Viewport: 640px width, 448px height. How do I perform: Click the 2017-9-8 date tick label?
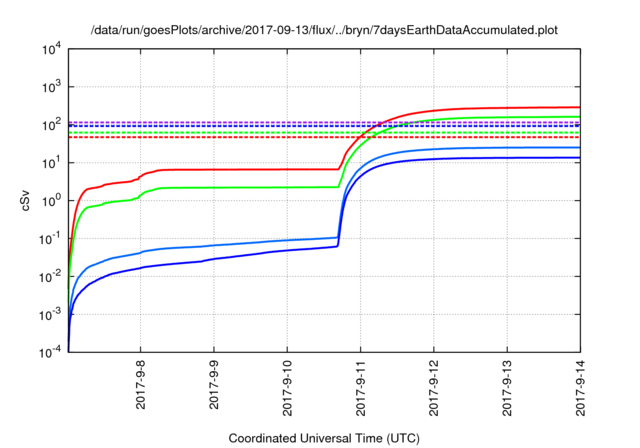click(140, 384)
